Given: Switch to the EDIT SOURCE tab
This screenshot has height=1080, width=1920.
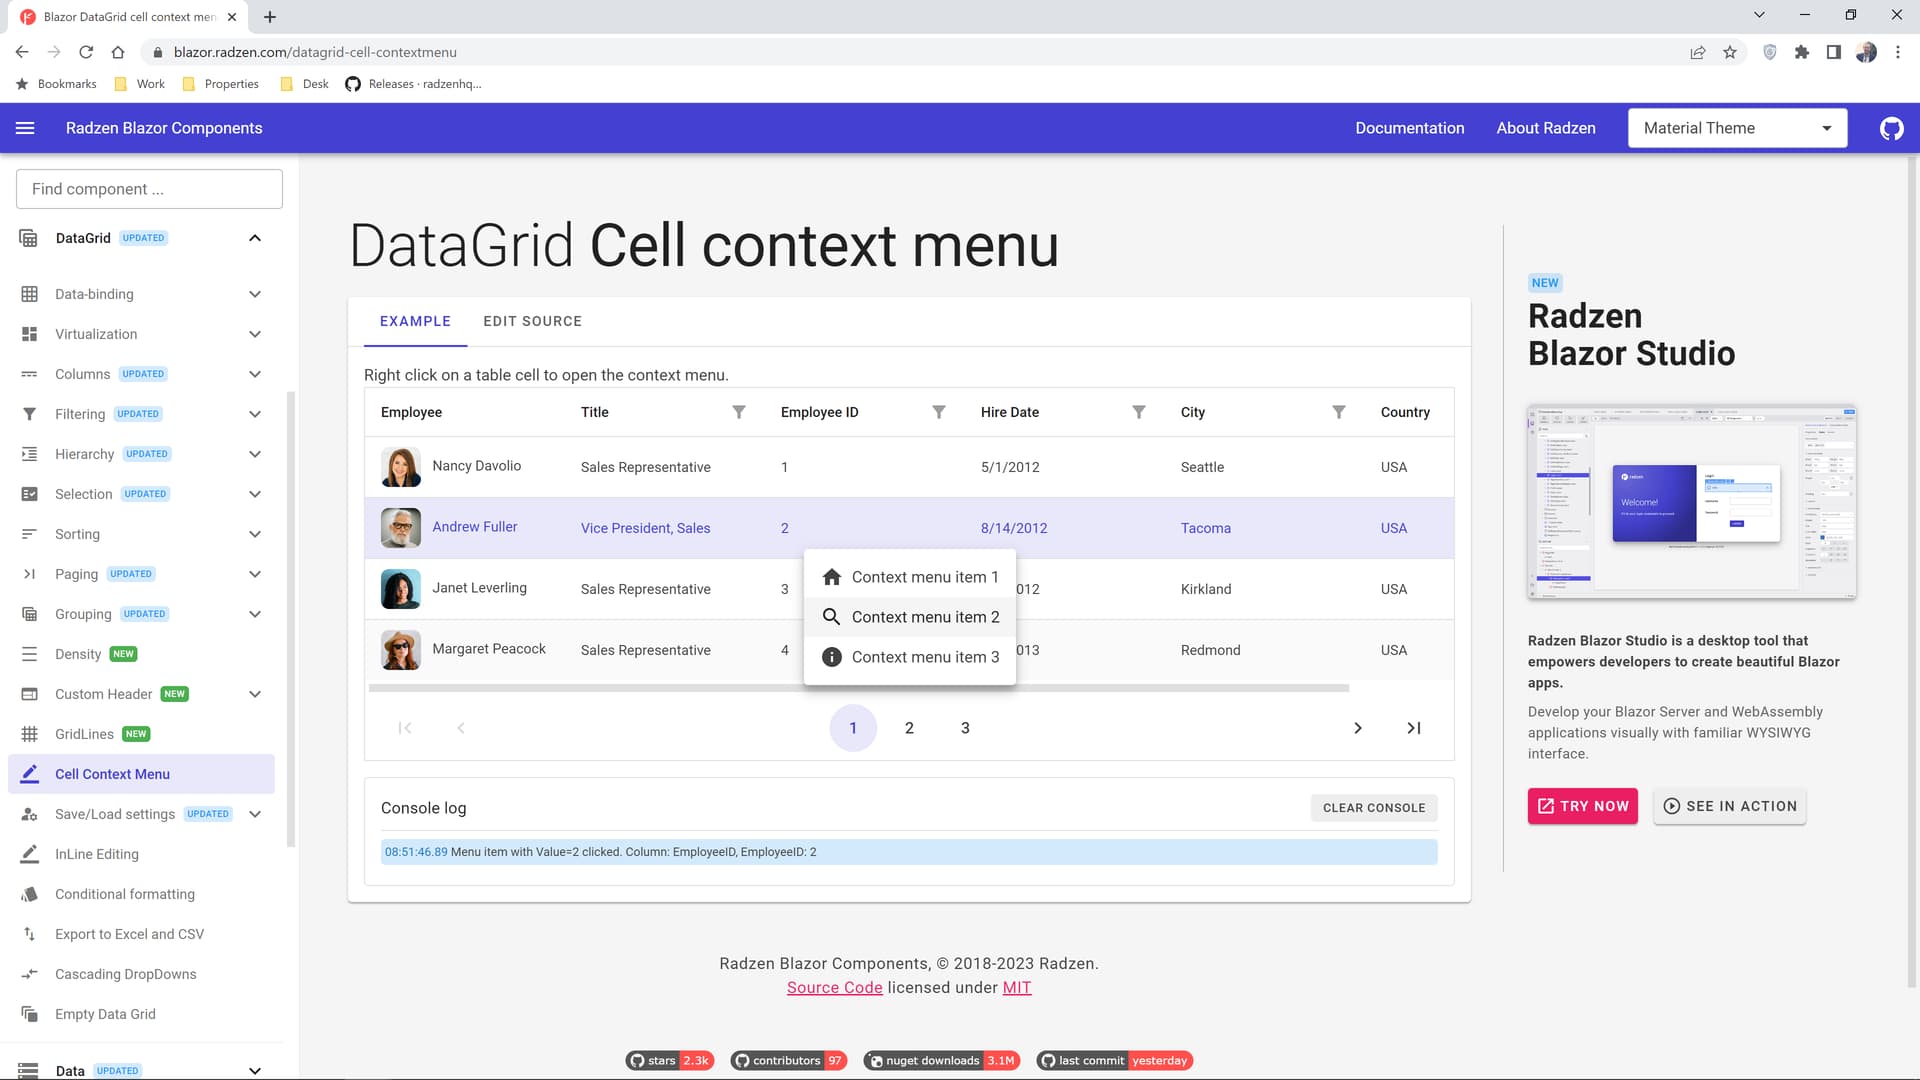Looking at the screenshot, I should click(532, 321).
